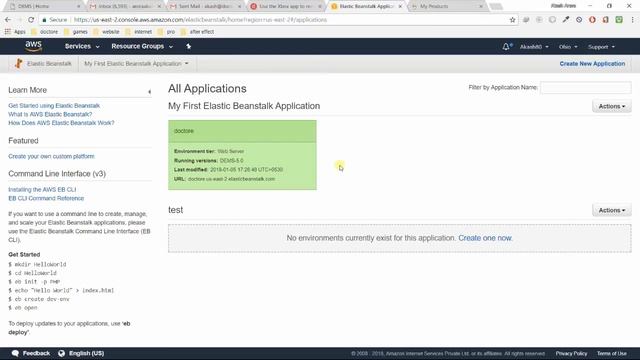This screenshot has height=360, width=640.
Task: Expand the Services dropdown
Action: pyautogui.click(x=82, y=47)
